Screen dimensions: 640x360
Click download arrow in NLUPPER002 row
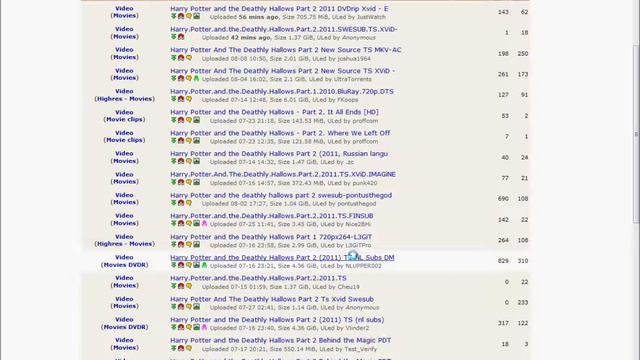tap(173, 265)
